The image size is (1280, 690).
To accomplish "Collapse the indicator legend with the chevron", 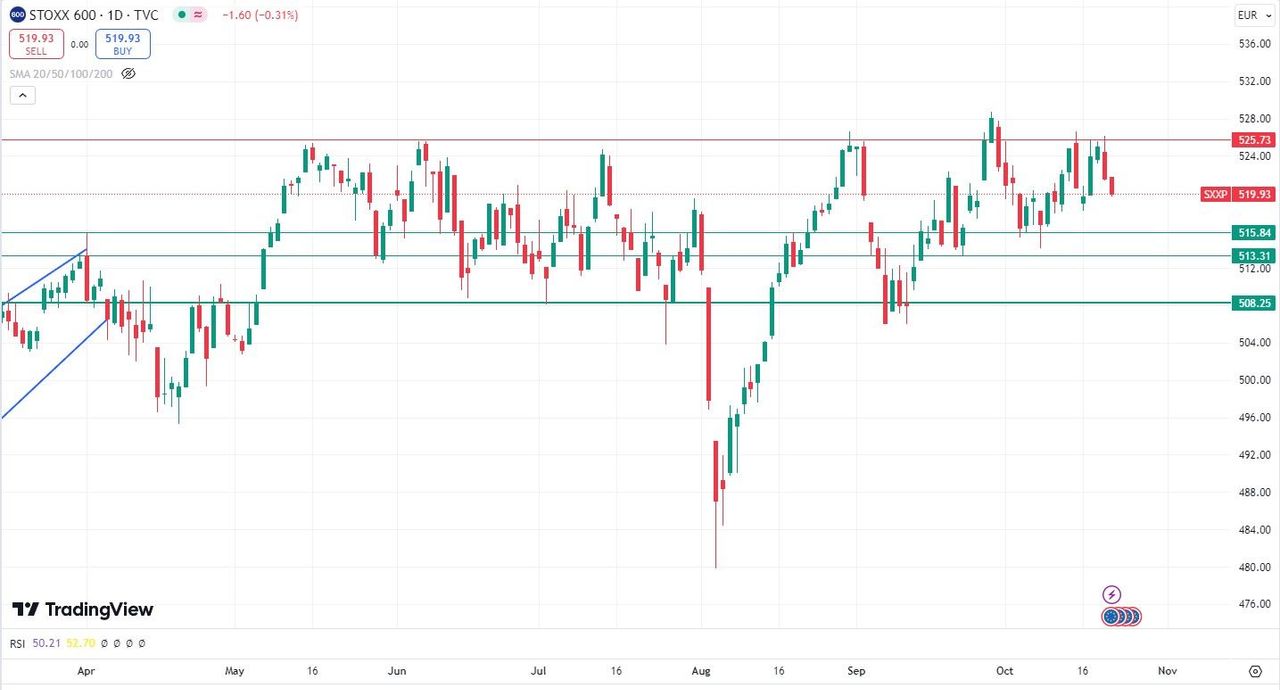I will (x=23, y=96).
